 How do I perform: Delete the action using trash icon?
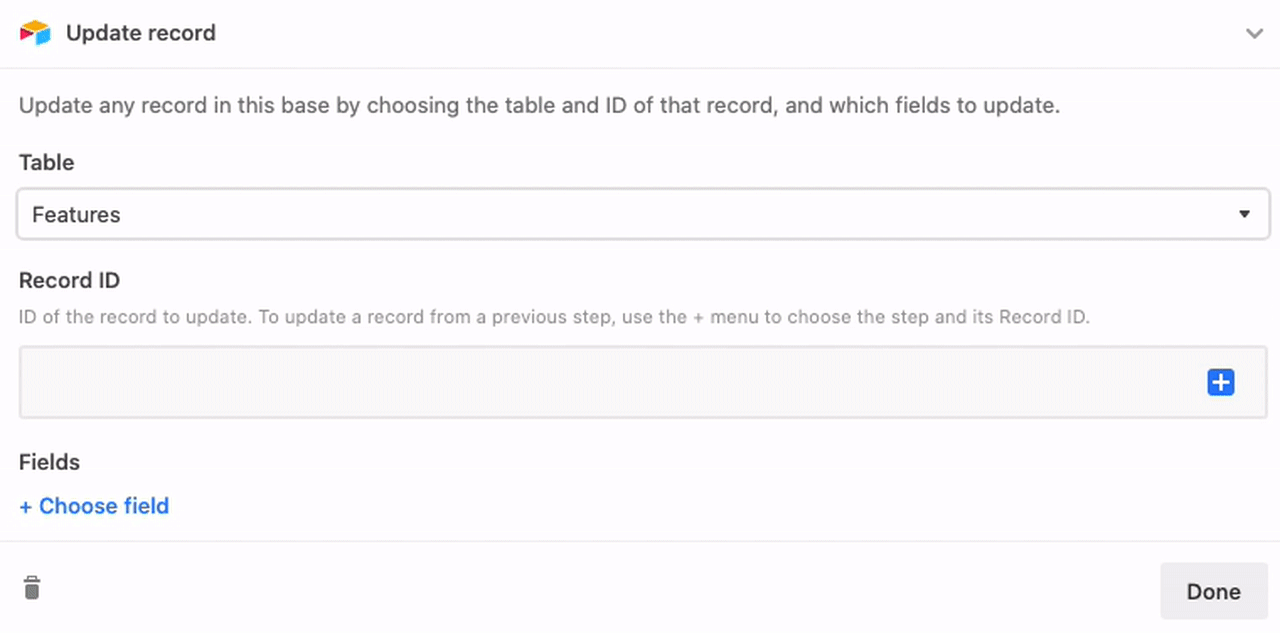(32, 587)
